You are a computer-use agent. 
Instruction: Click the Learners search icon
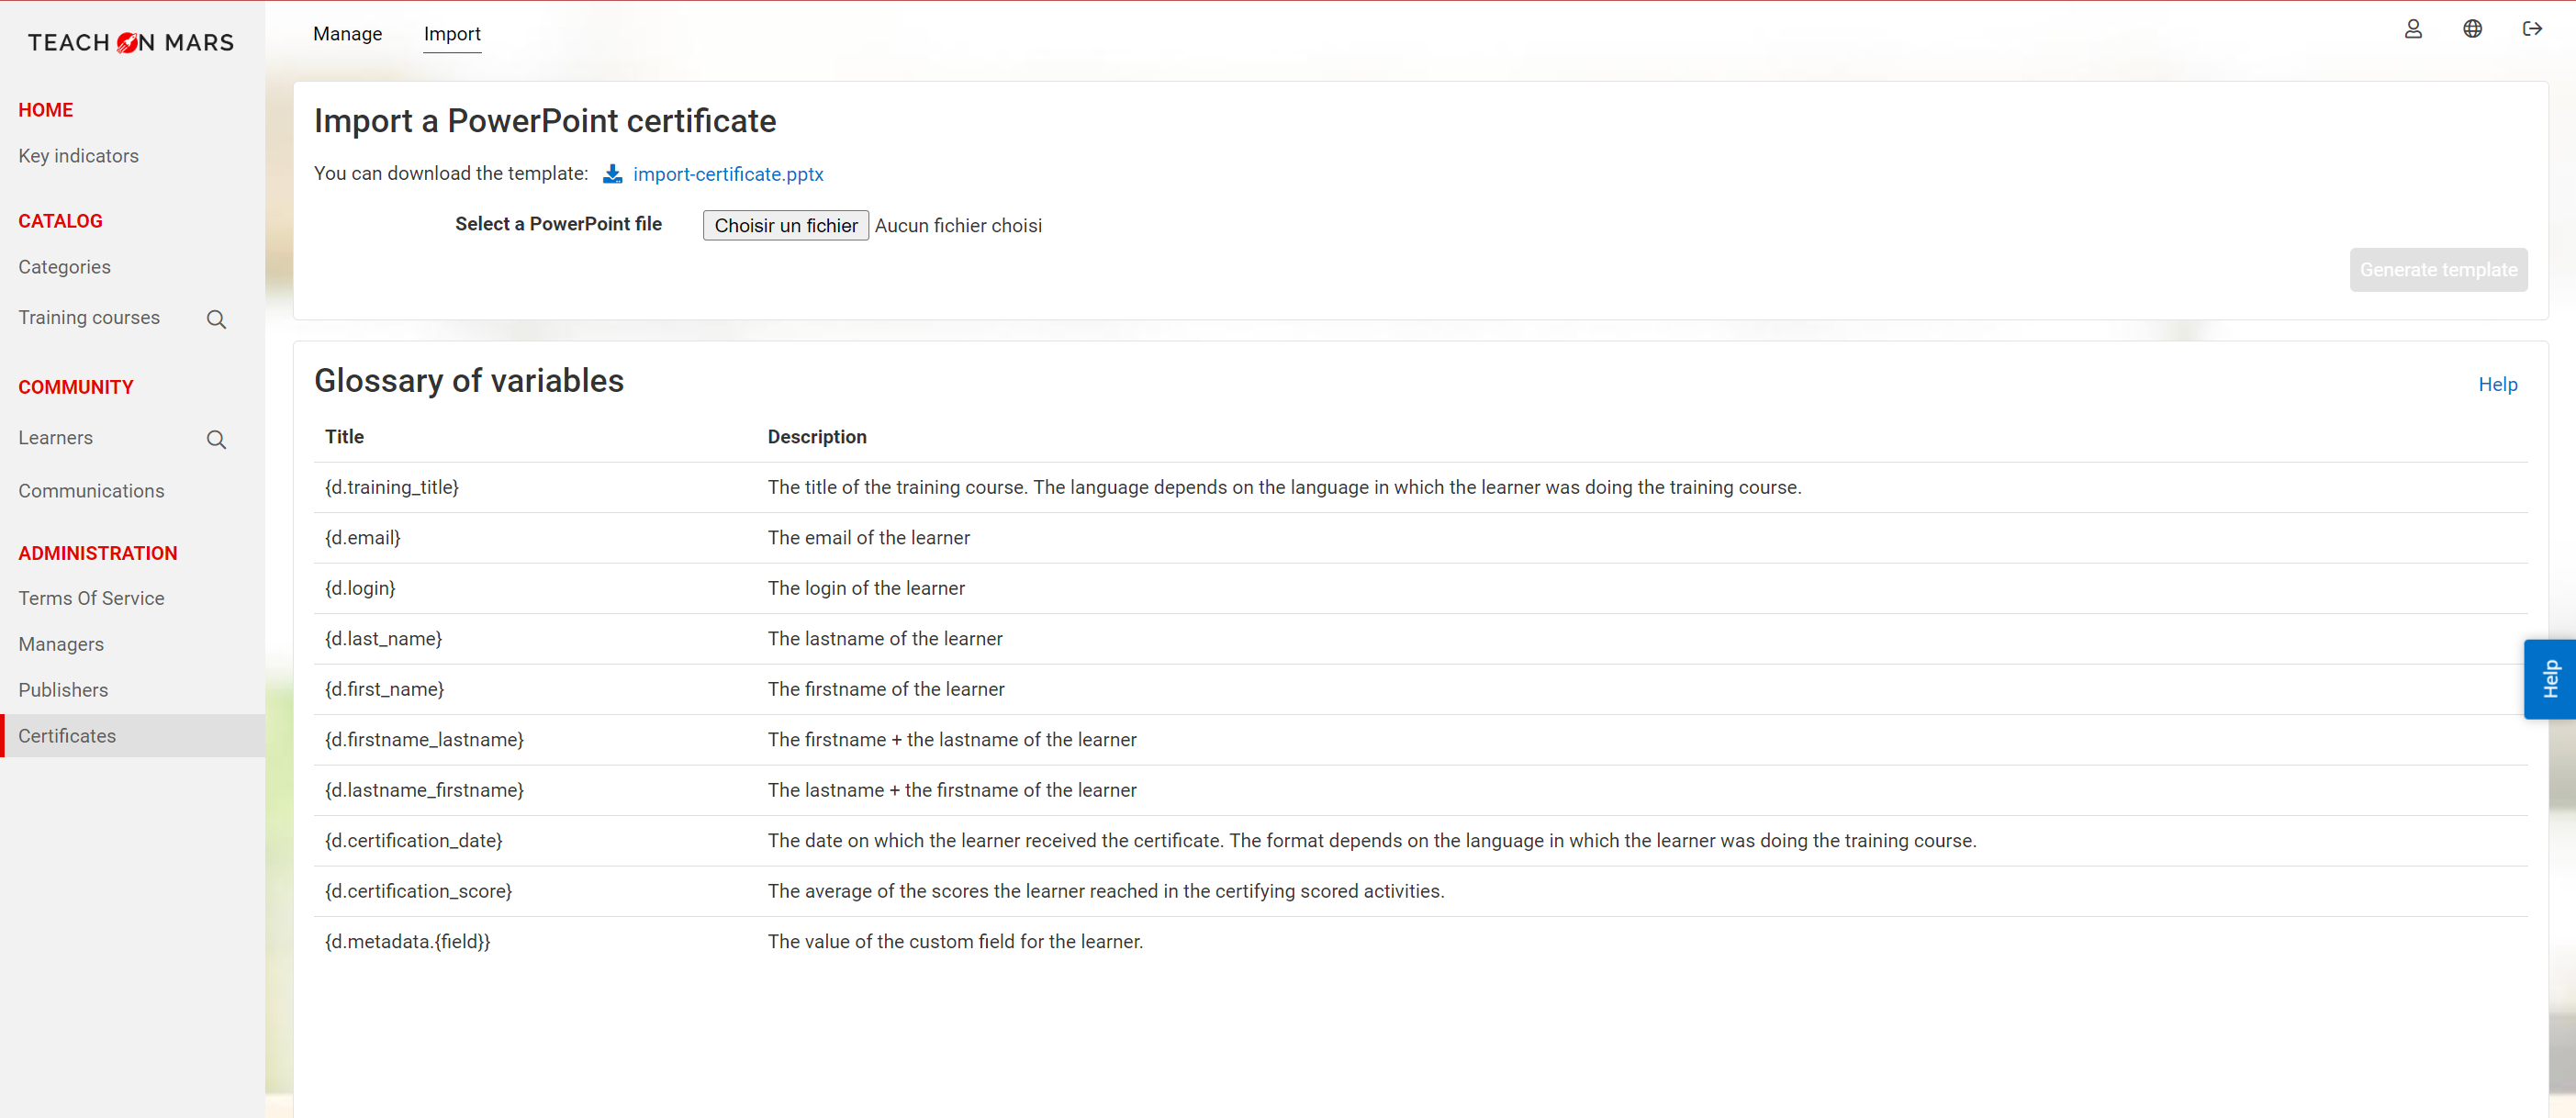[216, 440]
